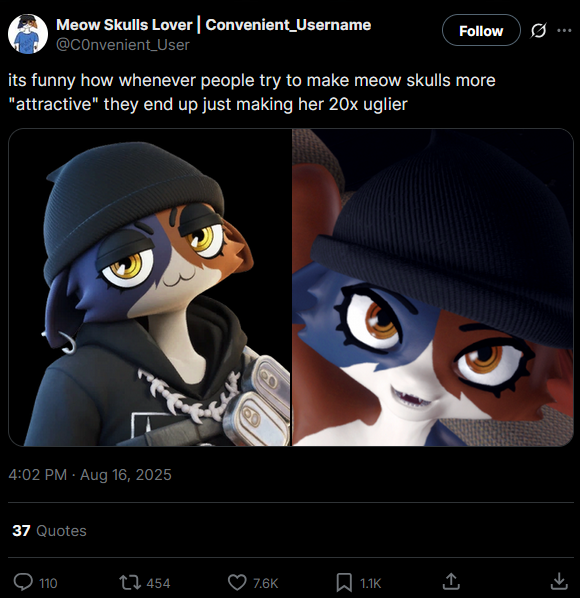
Task: Click the 1.1K bookmarks count
Action: 370,583
